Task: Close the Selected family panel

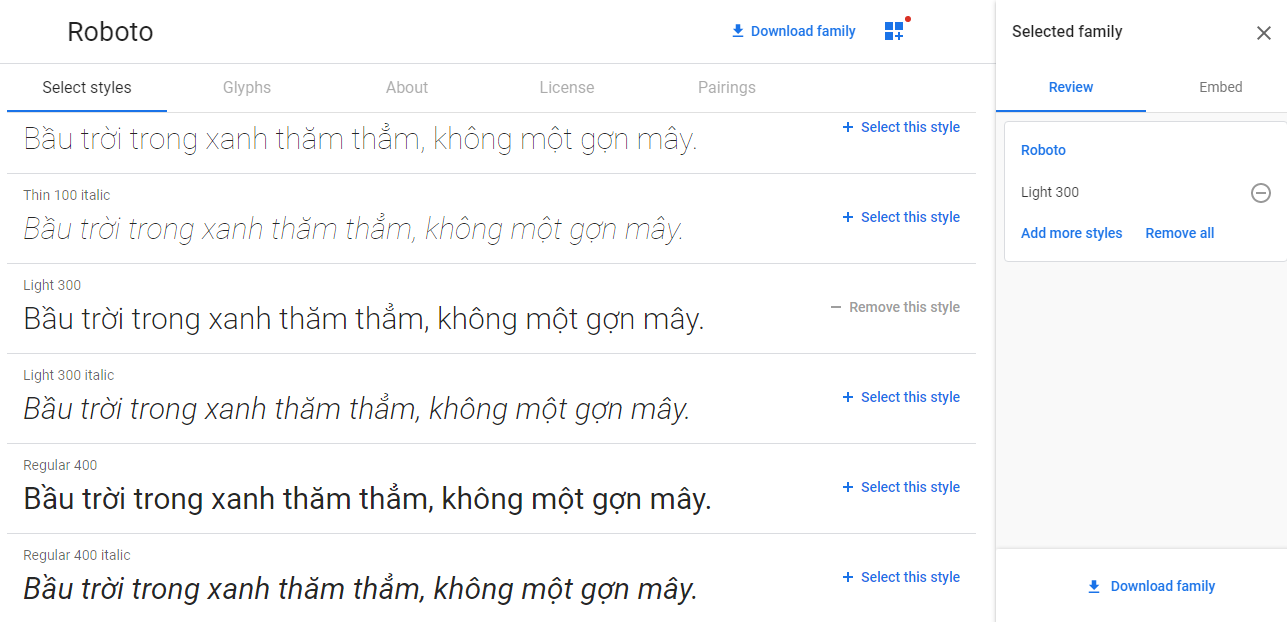Action: point(1264,33)
